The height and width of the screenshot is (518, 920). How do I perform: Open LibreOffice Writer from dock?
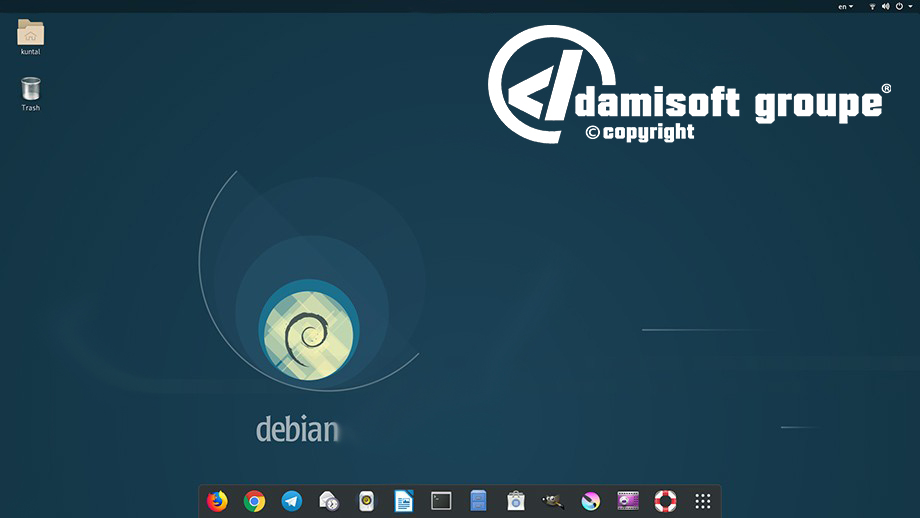(403, 501)
